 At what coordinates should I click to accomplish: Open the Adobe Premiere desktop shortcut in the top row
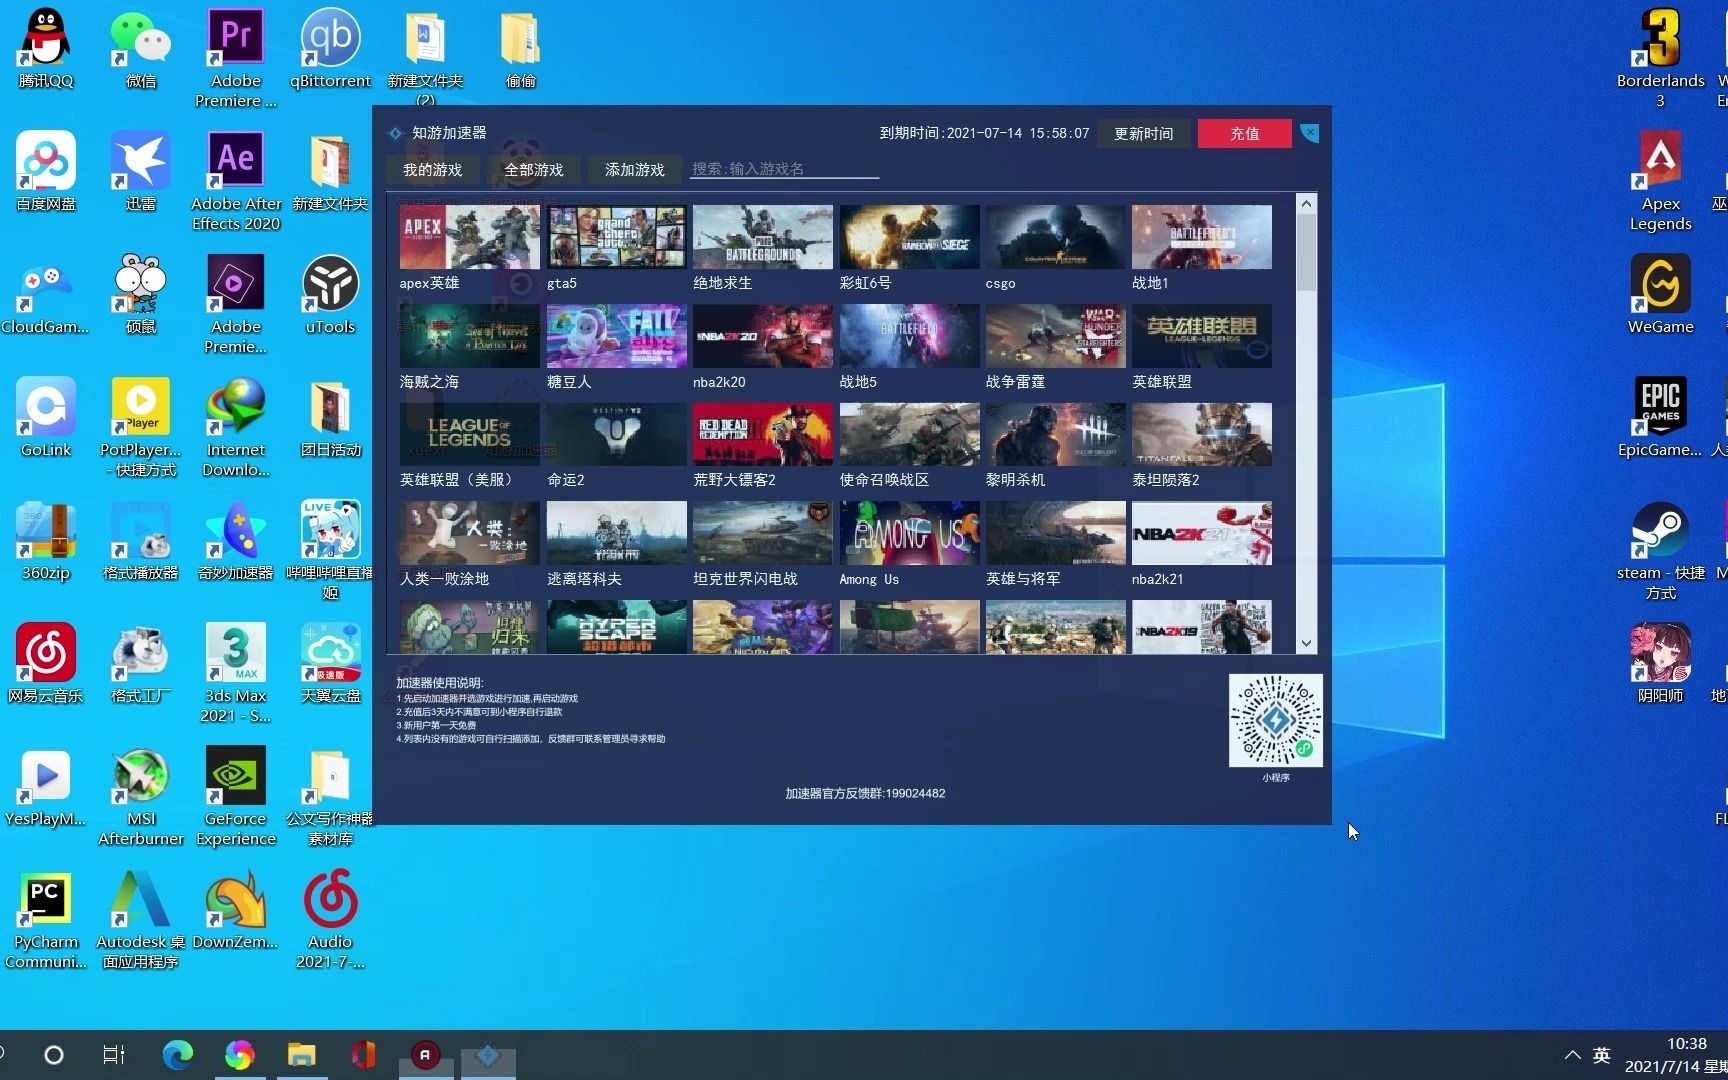pyautogui.click(x=236, y=58)
